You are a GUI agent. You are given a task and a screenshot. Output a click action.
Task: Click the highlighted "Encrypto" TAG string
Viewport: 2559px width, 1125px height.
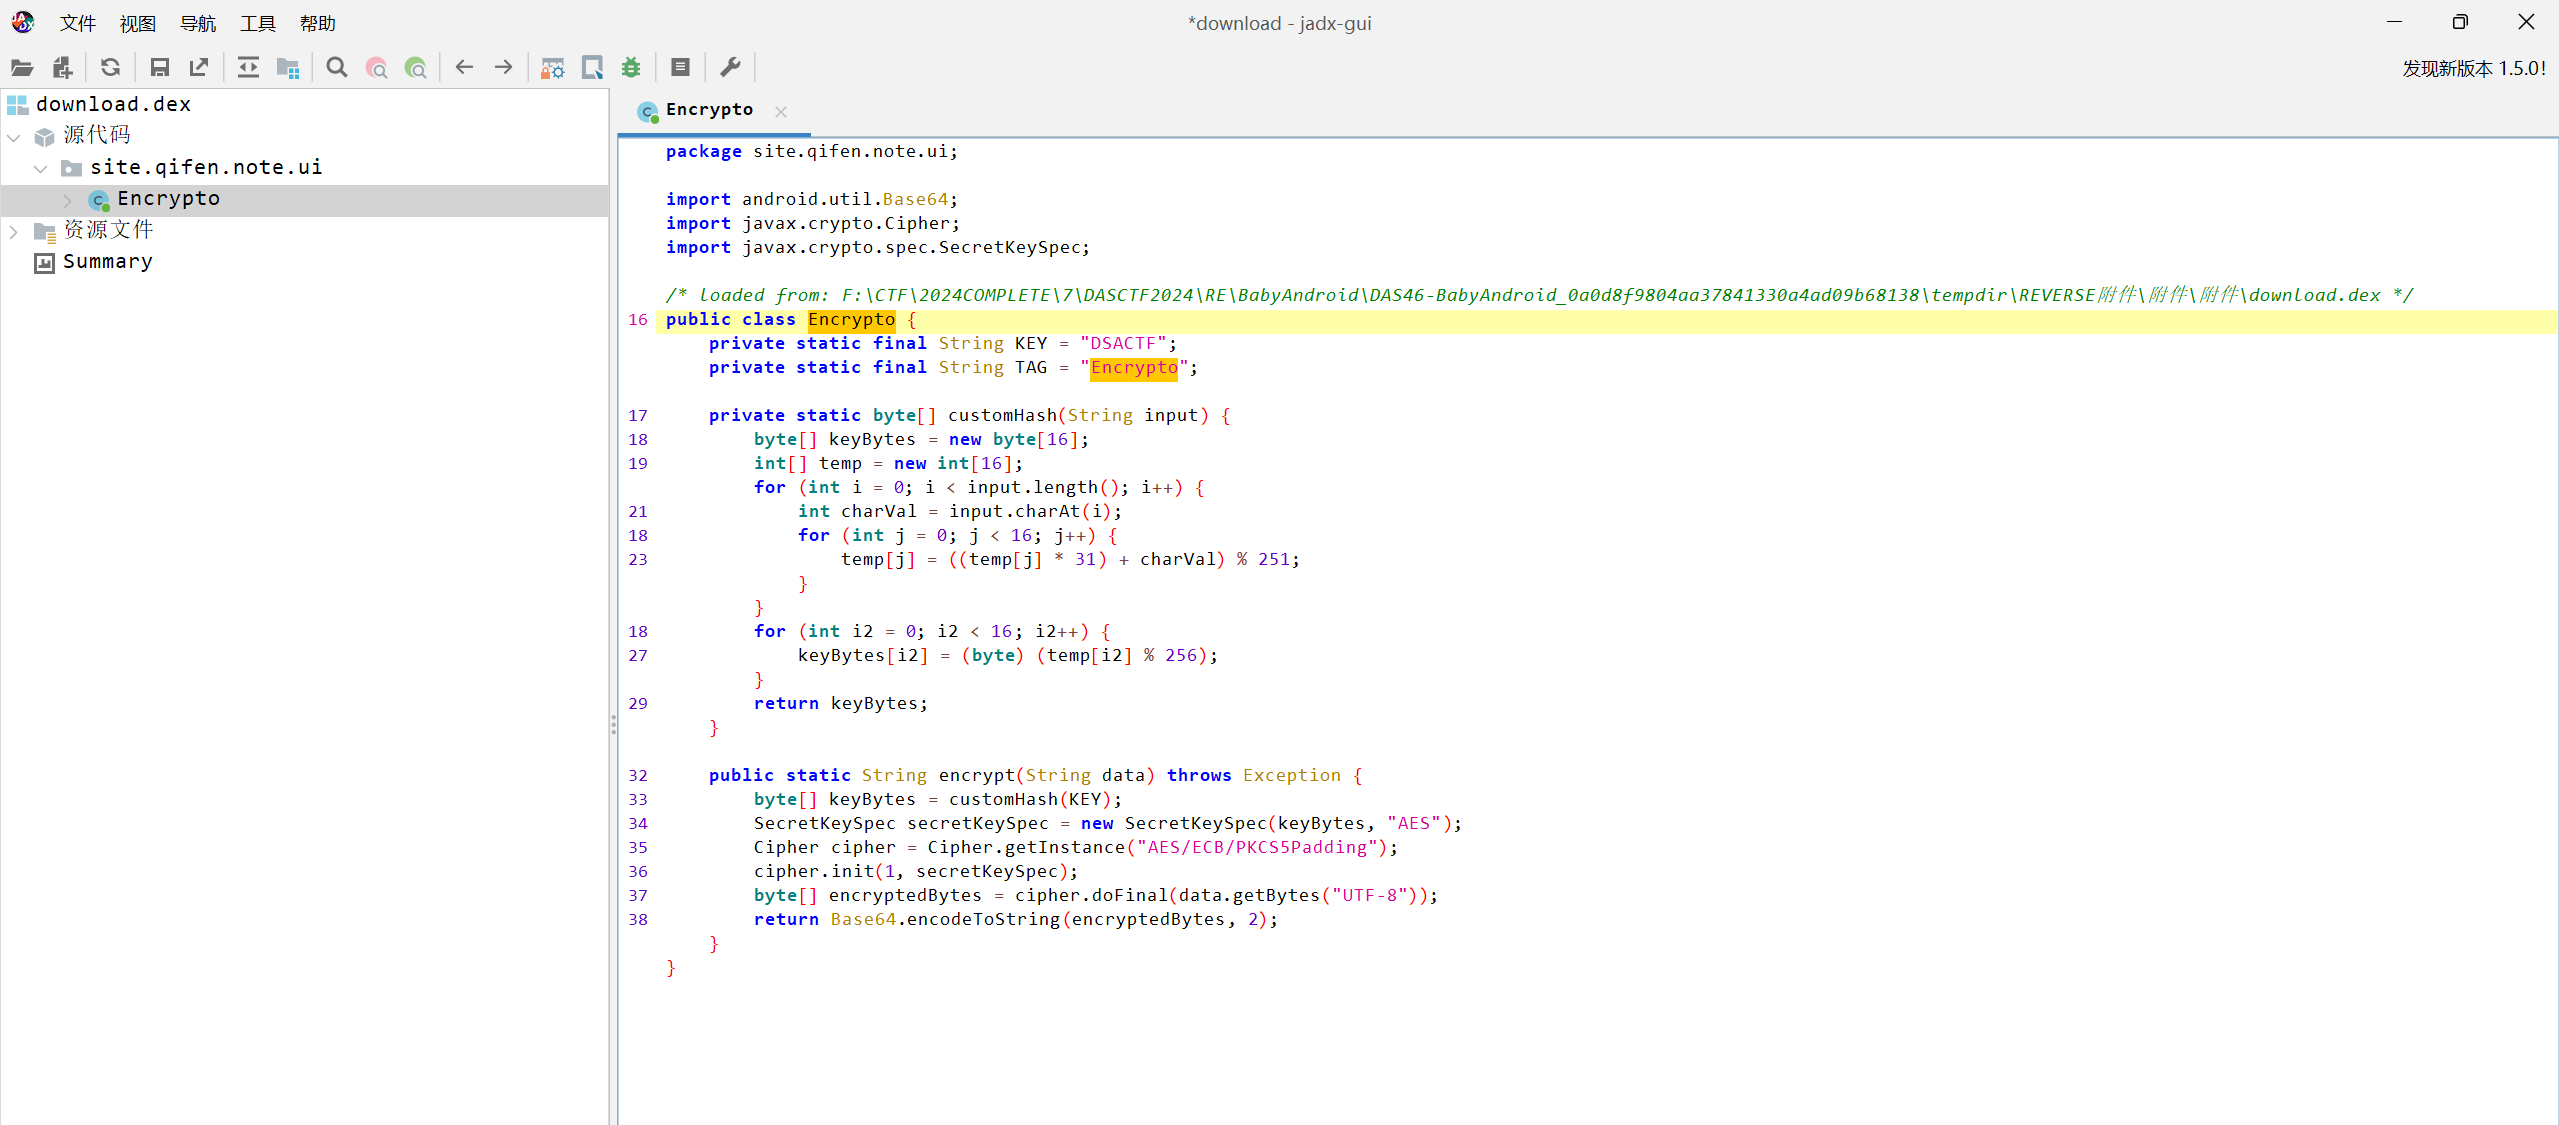[1134, 368]
